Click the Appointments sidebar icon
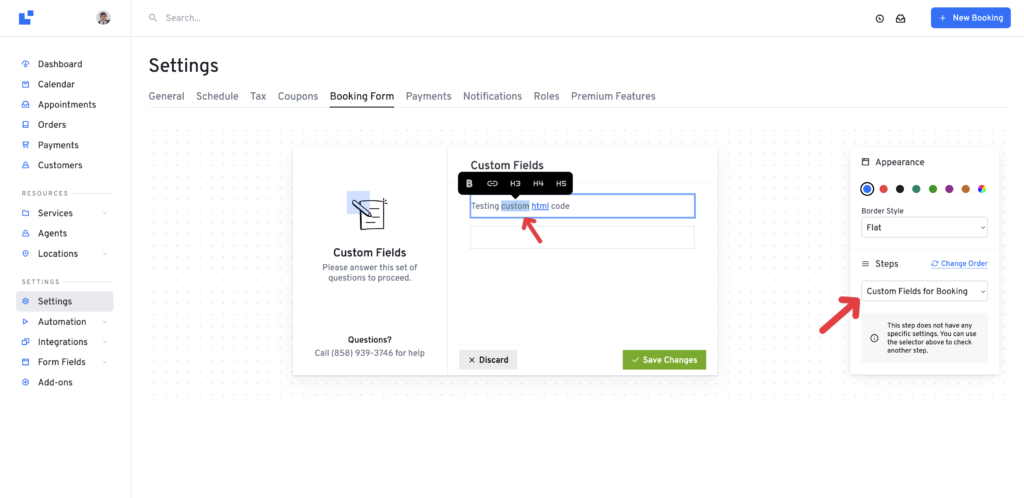 (x=25, y=104)
